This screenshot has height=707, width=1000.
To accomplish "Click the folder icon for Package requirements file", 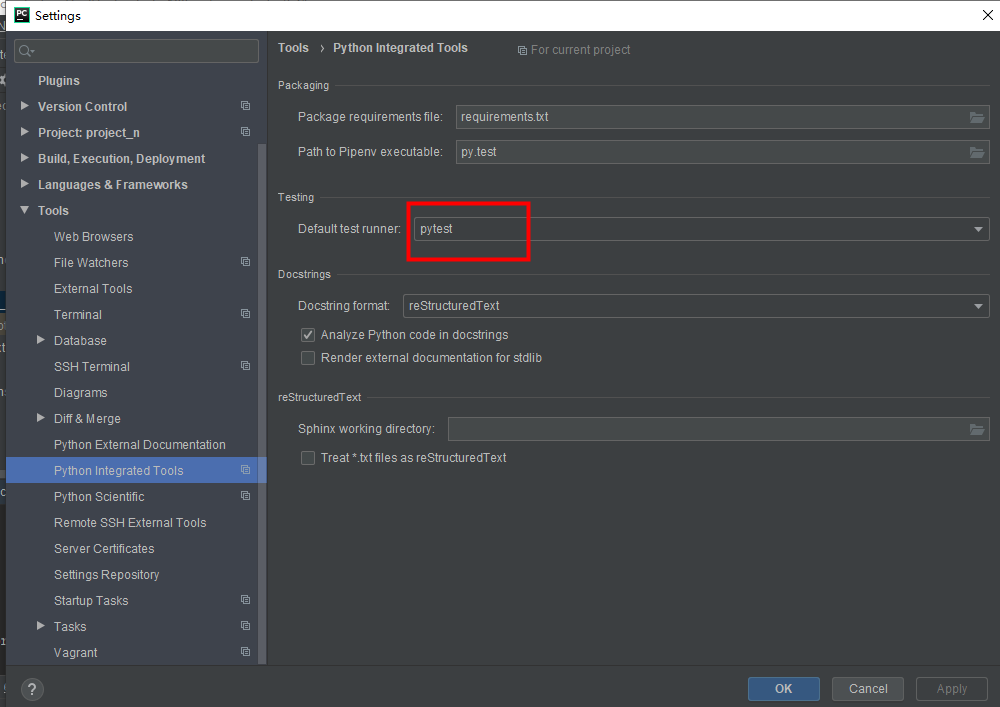I will click(976, 117).
